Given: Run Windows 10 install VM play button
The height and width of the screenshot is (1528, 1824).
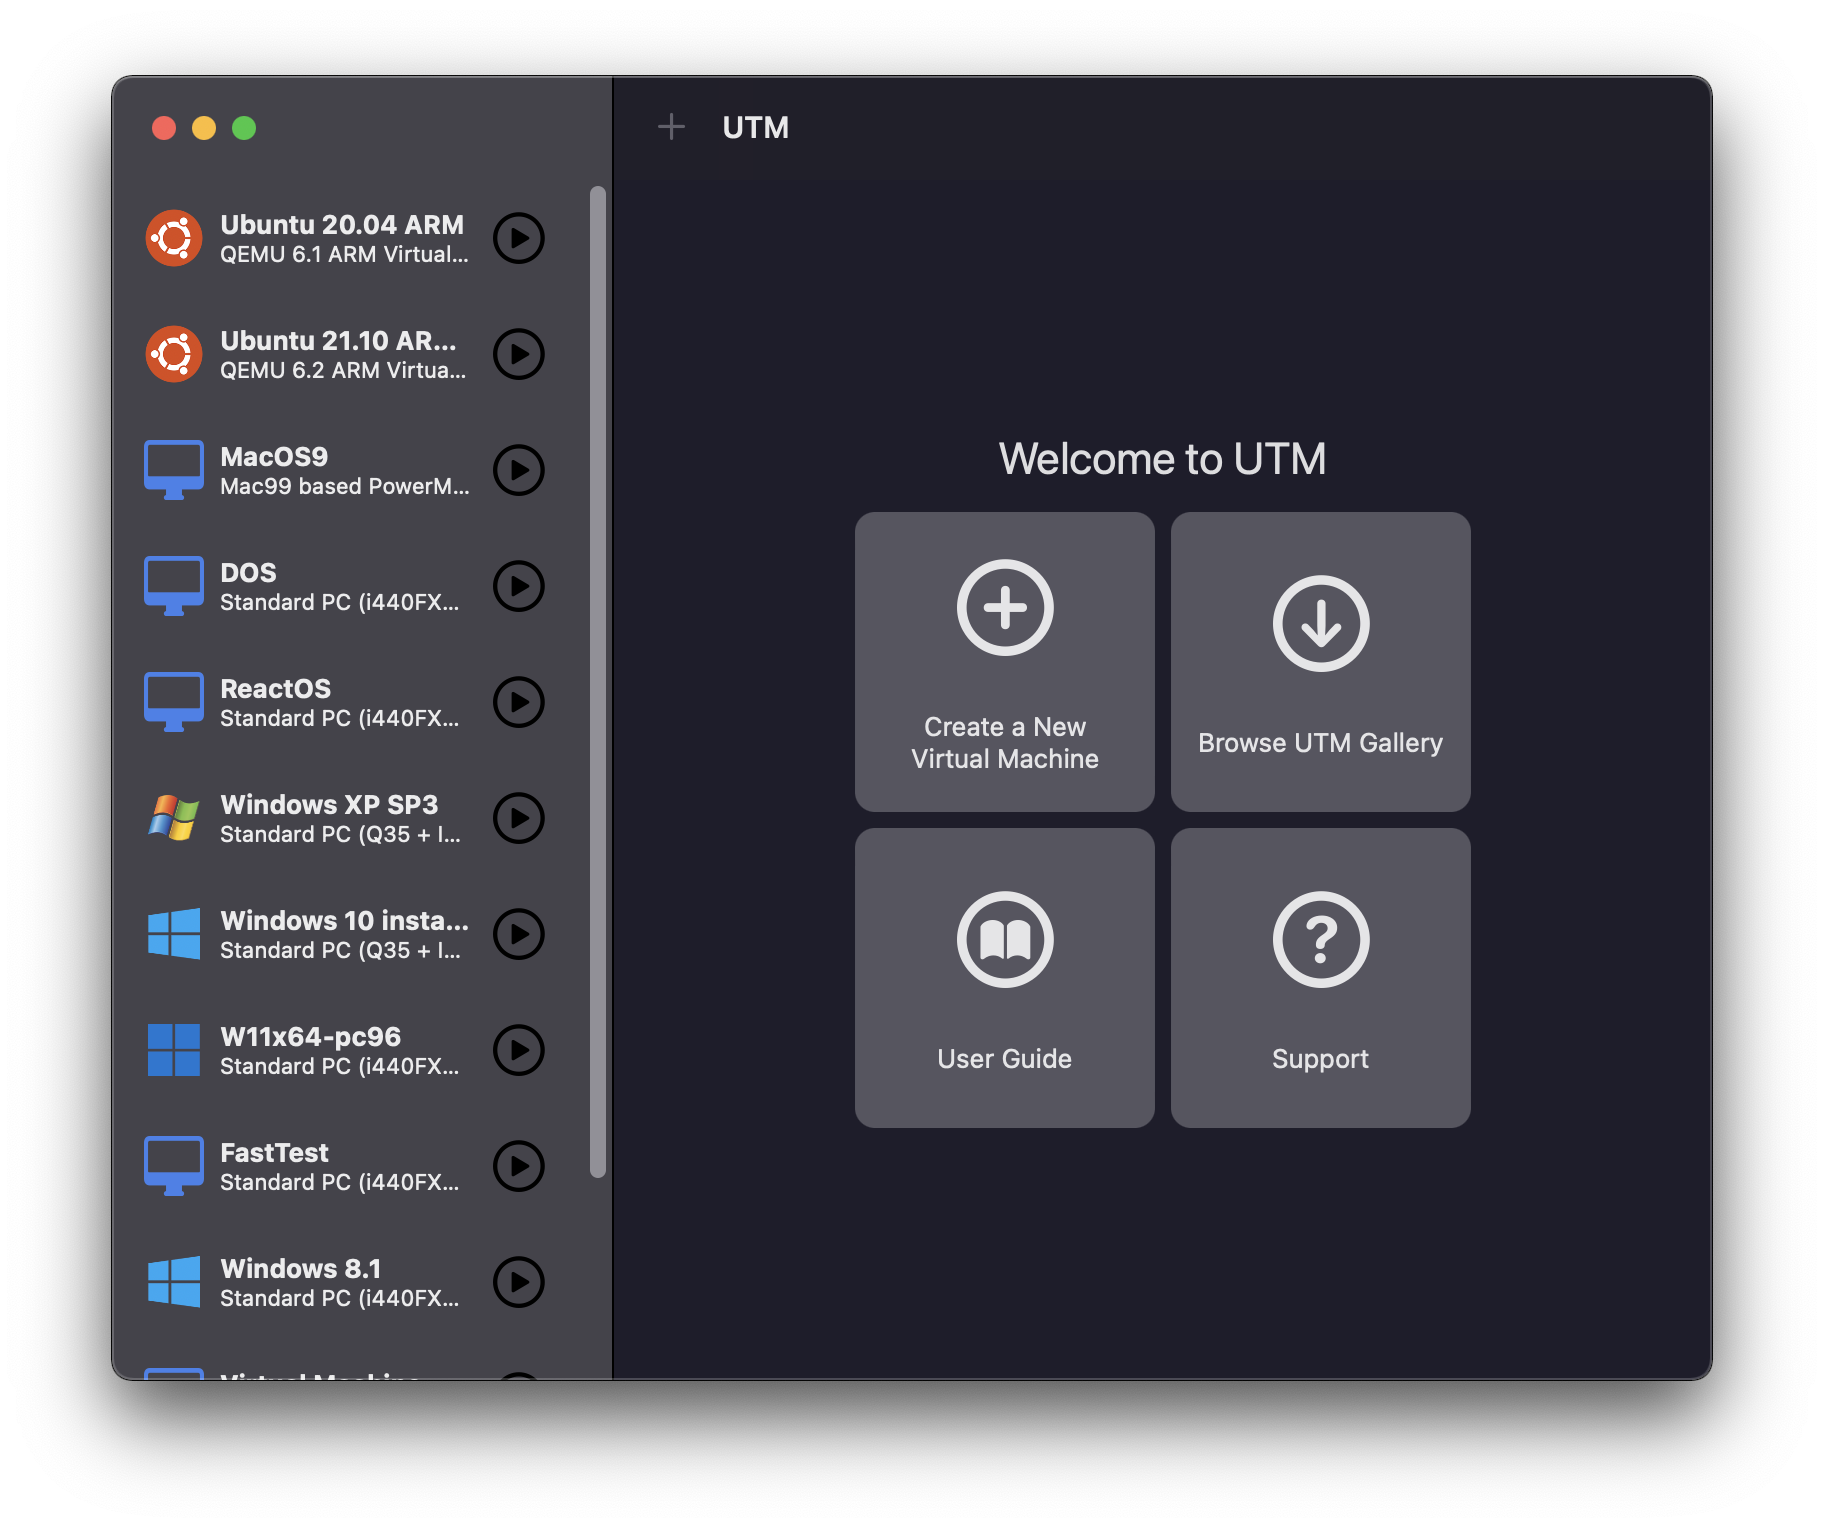Looking at the screenshot, I should coord(519,934).
